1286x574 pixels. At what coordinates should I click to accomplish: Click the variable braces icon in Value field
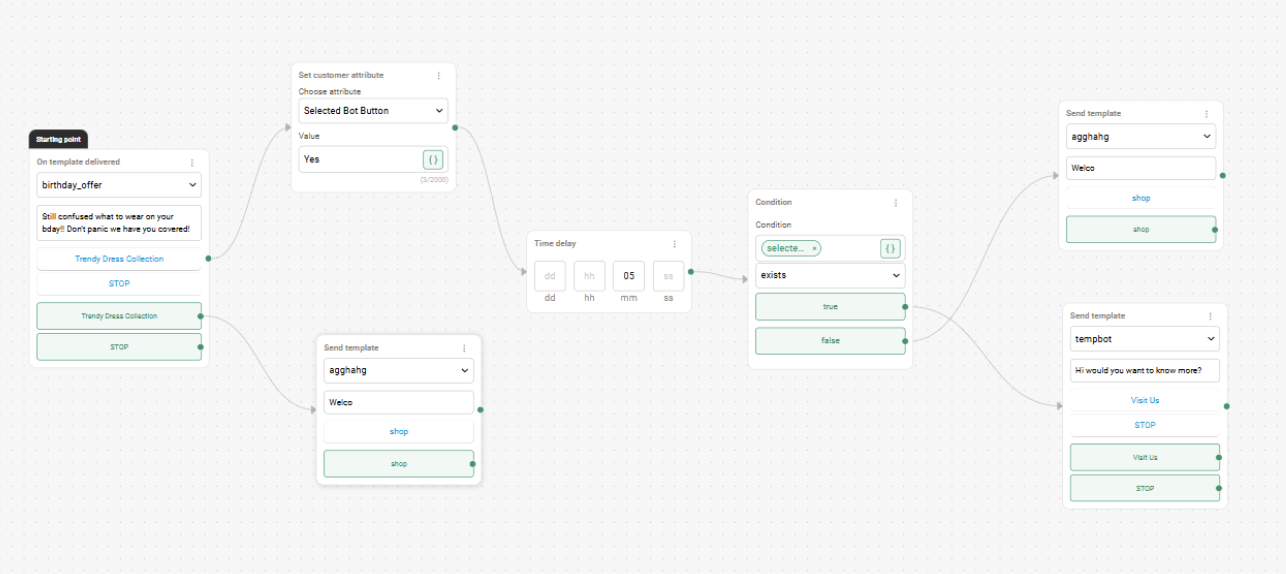pos(433,159)
